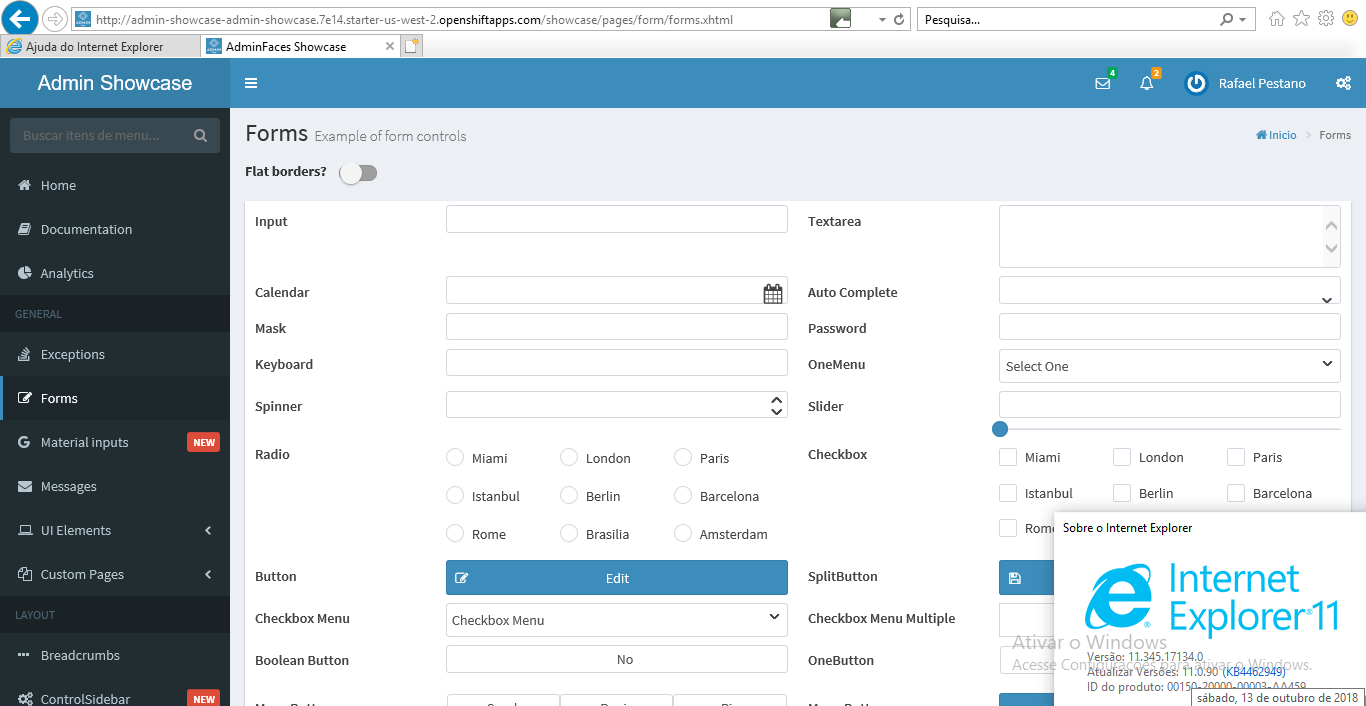1366x706 pixels.
Task: Check the Istanbul checkbox
Action: click(1007, 492)
